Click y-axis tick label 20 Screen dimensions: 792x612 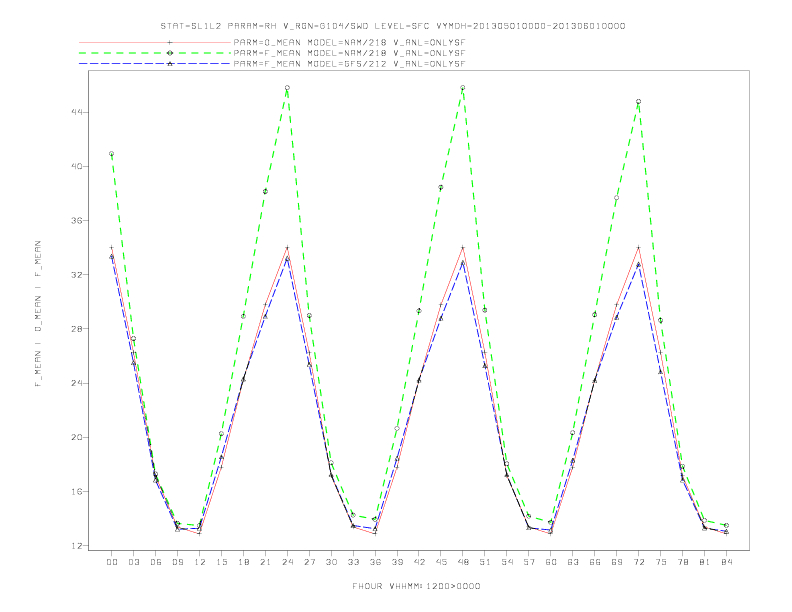77,437
